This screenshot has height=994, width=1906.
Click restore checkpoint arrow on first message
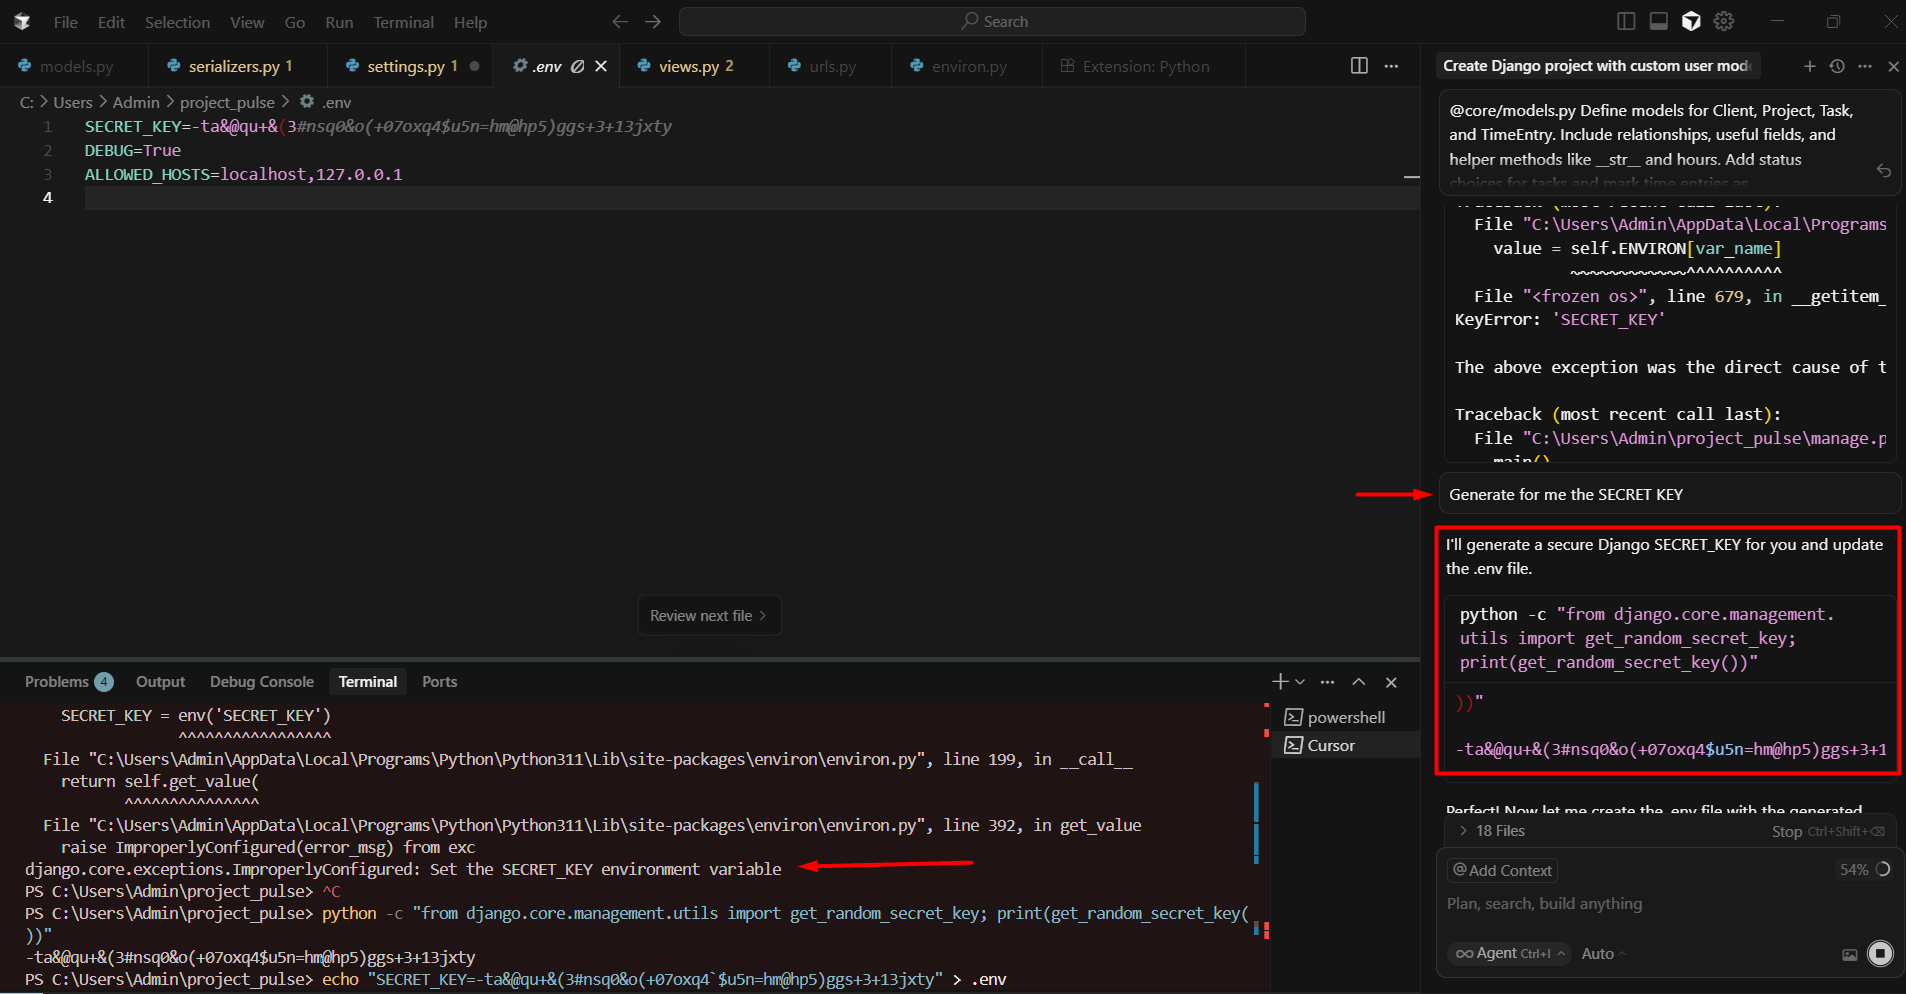(x=1884, y=171)
